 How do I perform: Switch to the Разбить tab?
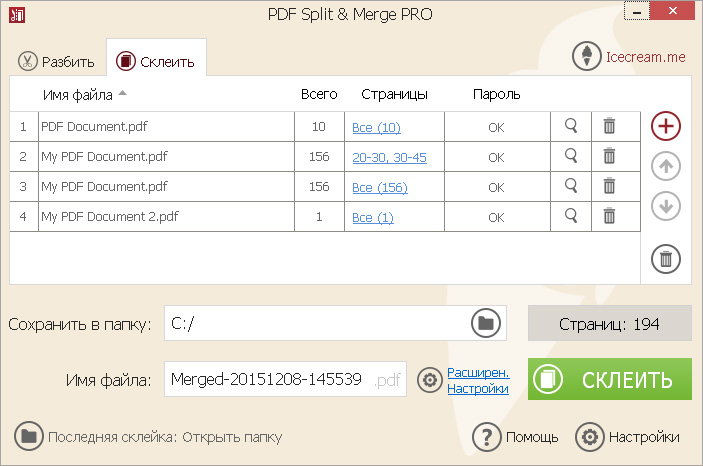tap(56, 61)
